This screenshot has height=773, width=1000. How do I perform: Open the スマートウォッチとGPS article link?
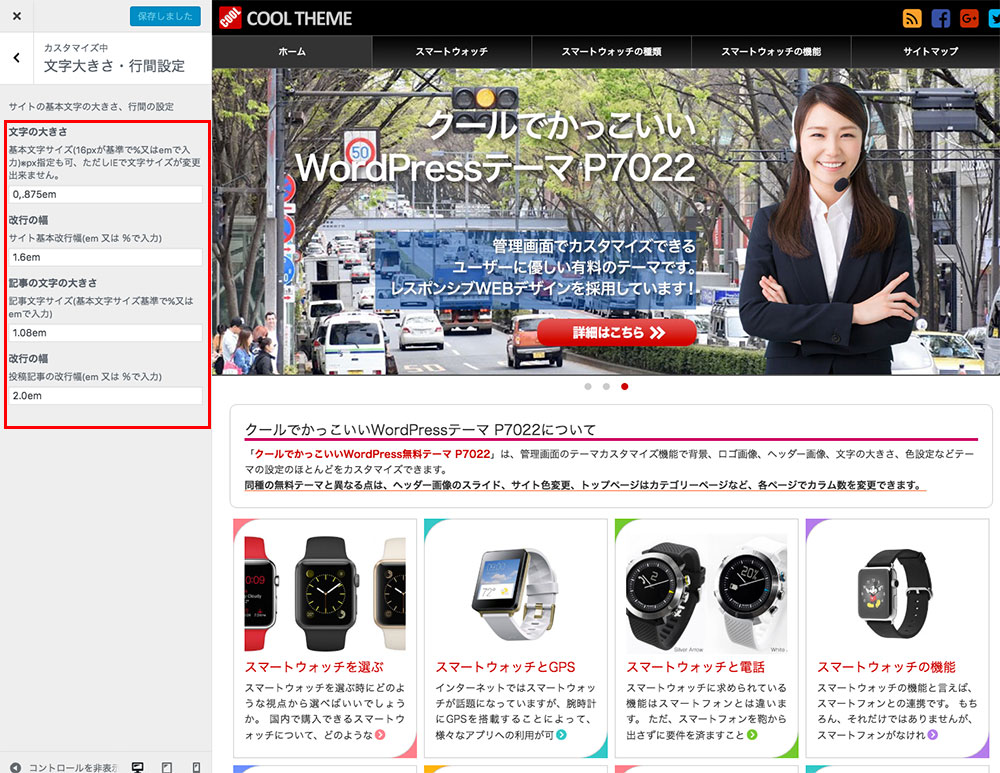tap(505, 667)
